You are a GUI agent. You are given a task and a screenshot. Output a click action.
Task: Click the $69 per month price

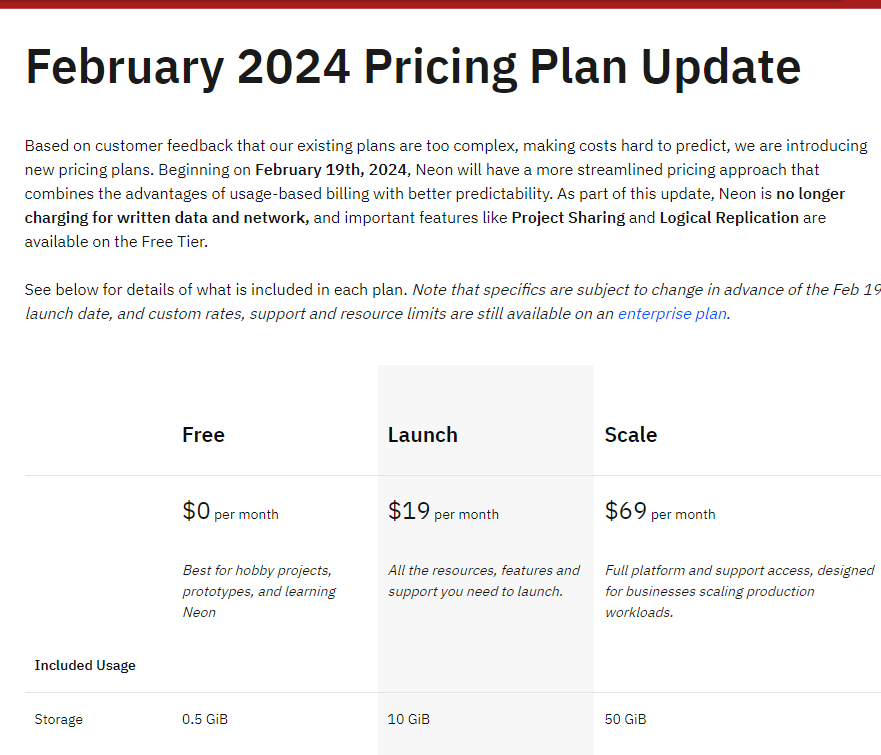click(660, 512)
